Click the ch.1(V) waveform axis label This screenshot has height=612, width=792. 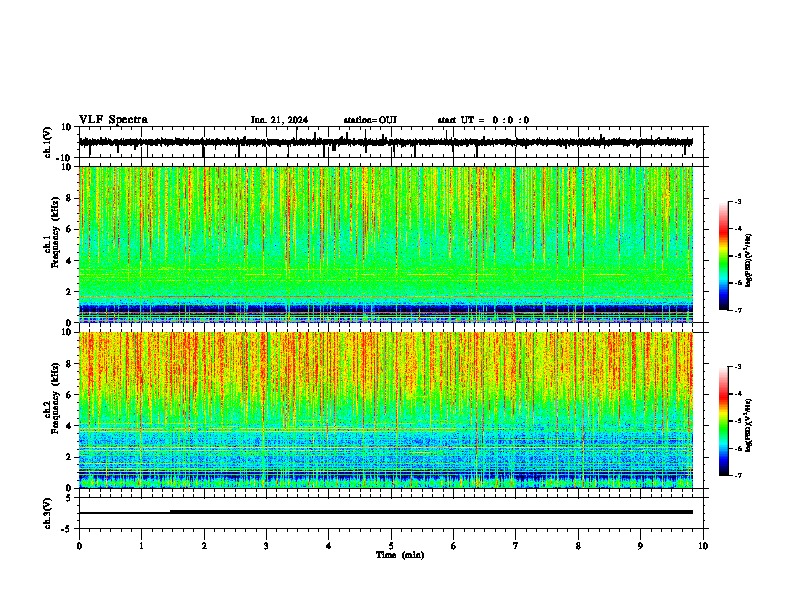(x=48, y=142)
